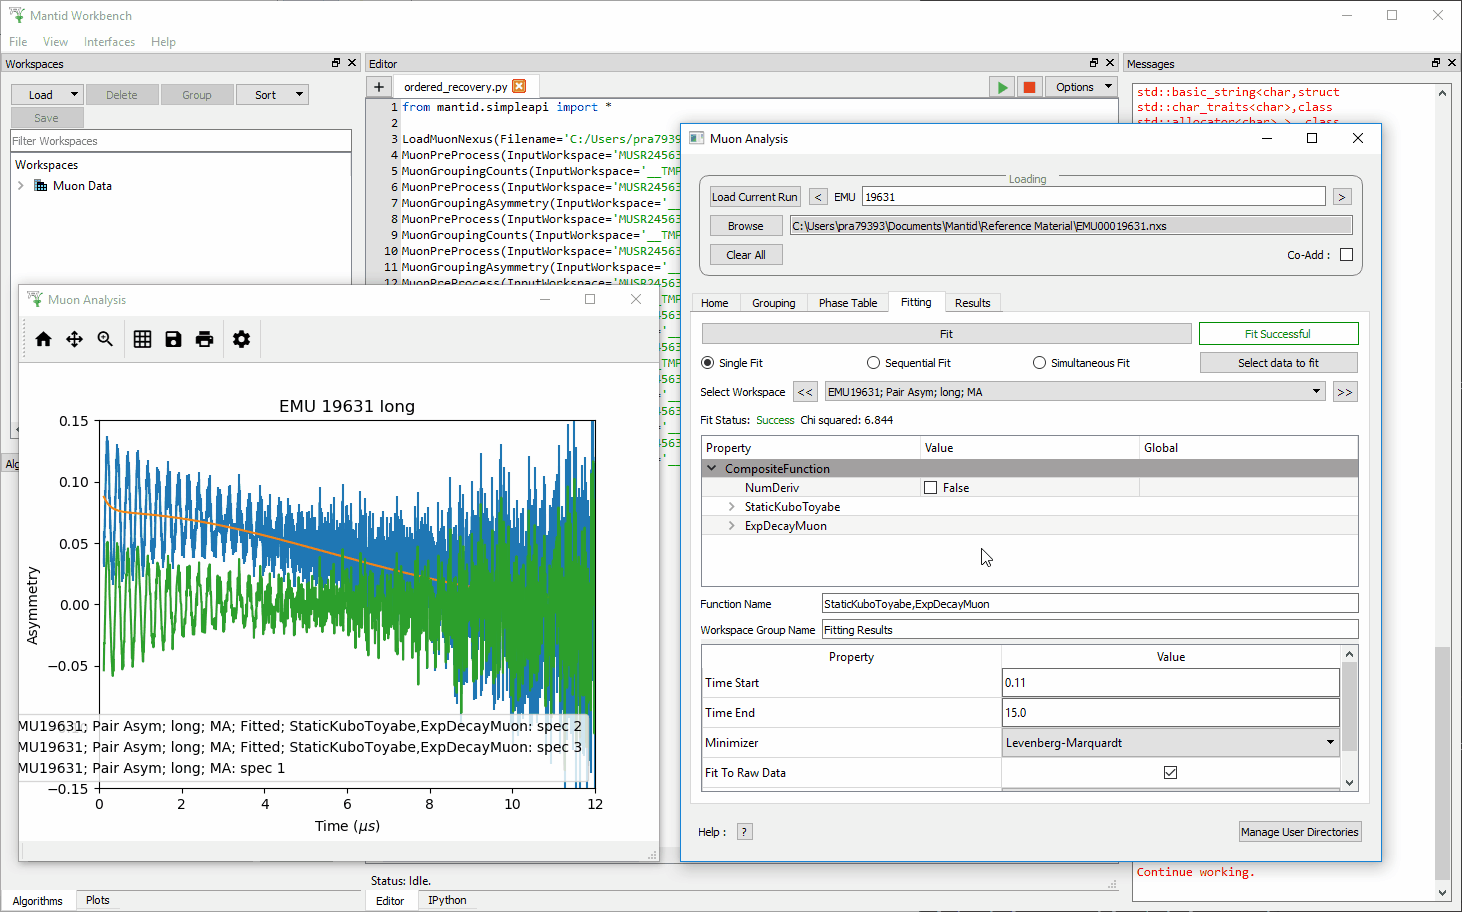The width and height of the screenshot is (1462, 912).
Task: Toggle plot grid lines icon
Action: point(142,340)
